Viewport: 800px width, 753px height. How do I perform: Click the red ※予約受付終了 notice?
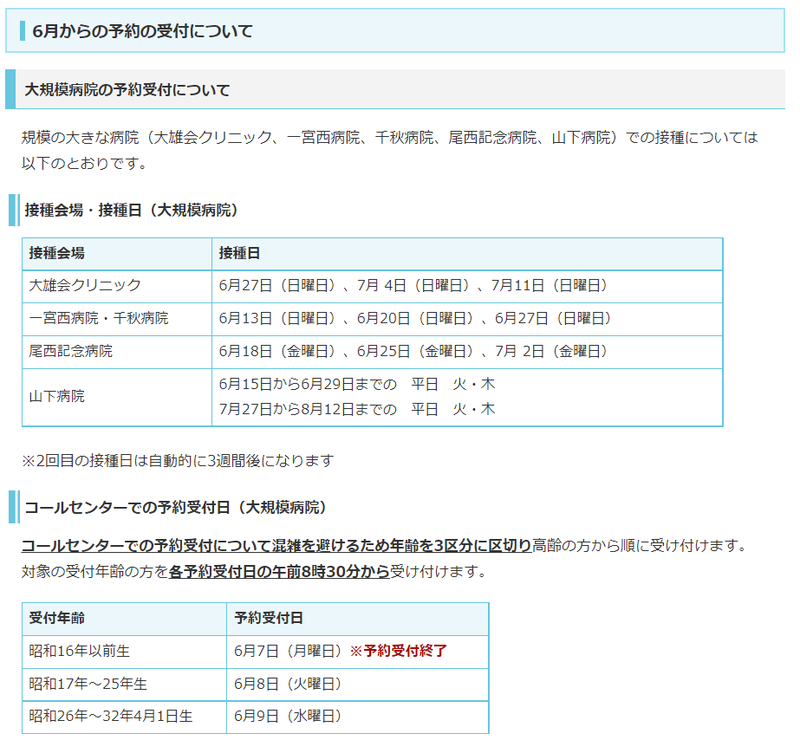click(x=398, y=651)
